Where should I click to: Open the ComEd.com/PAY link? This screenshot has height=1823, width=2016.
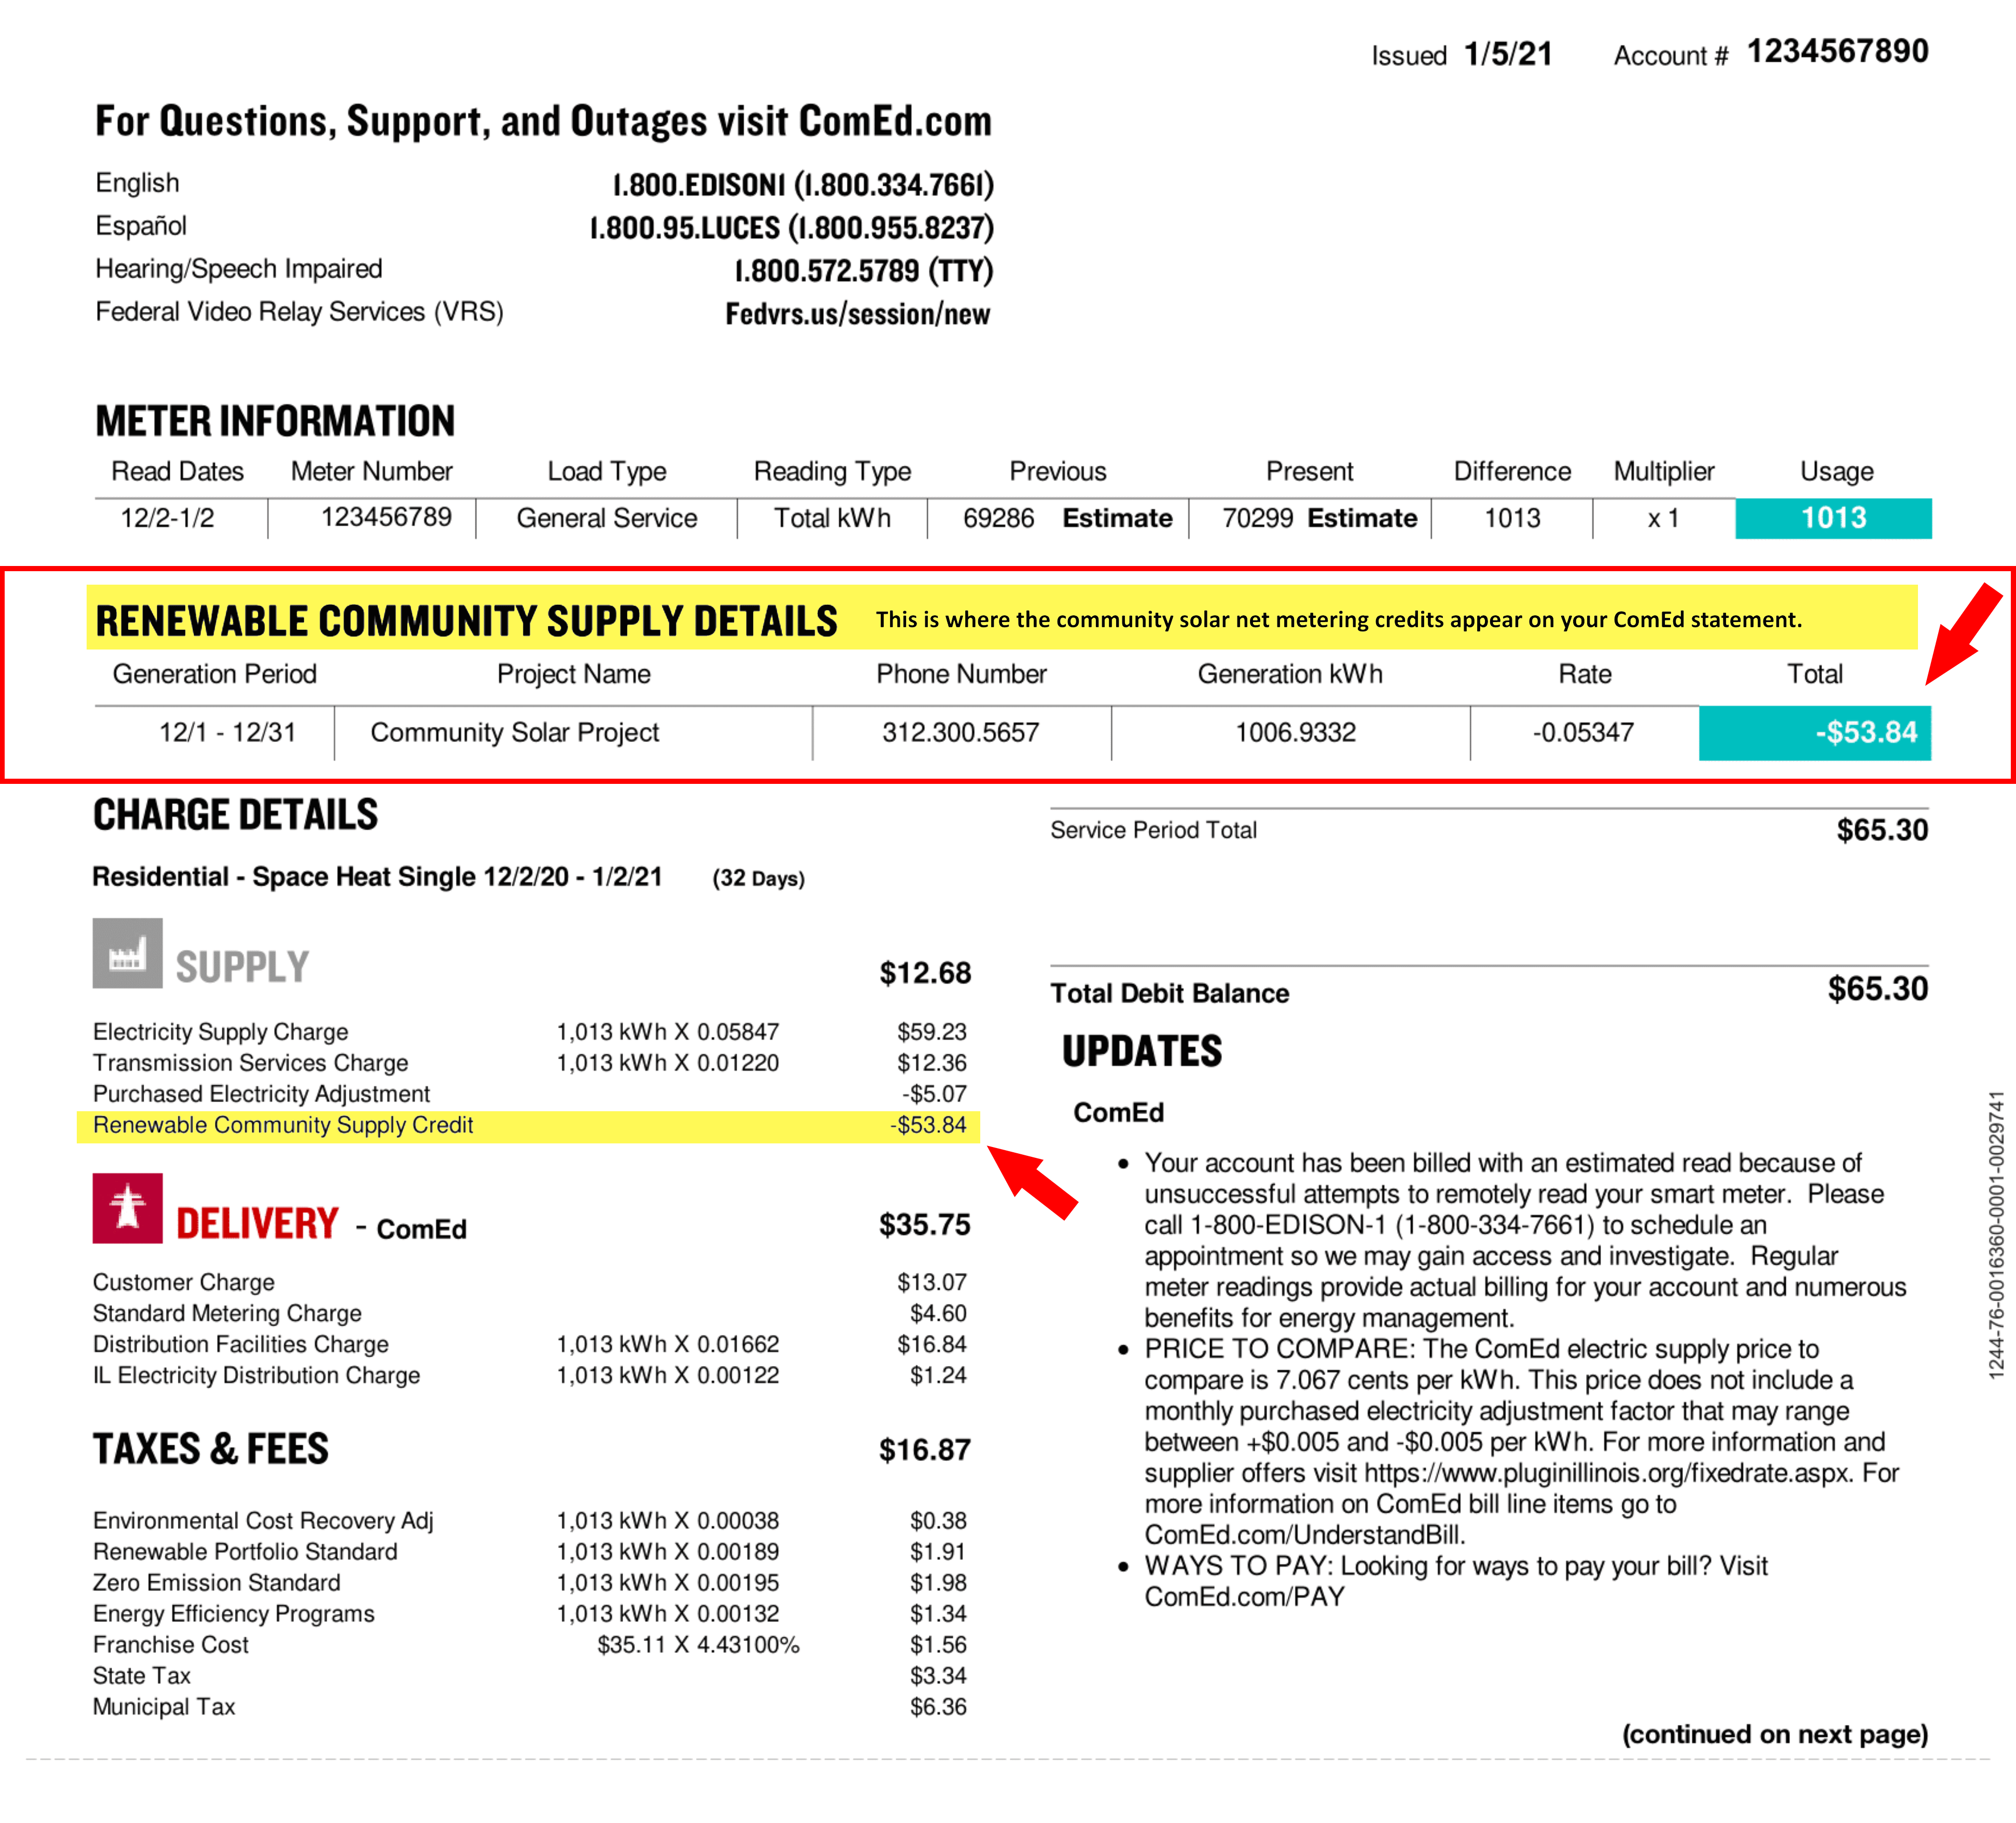[x=1244, y=1597]
